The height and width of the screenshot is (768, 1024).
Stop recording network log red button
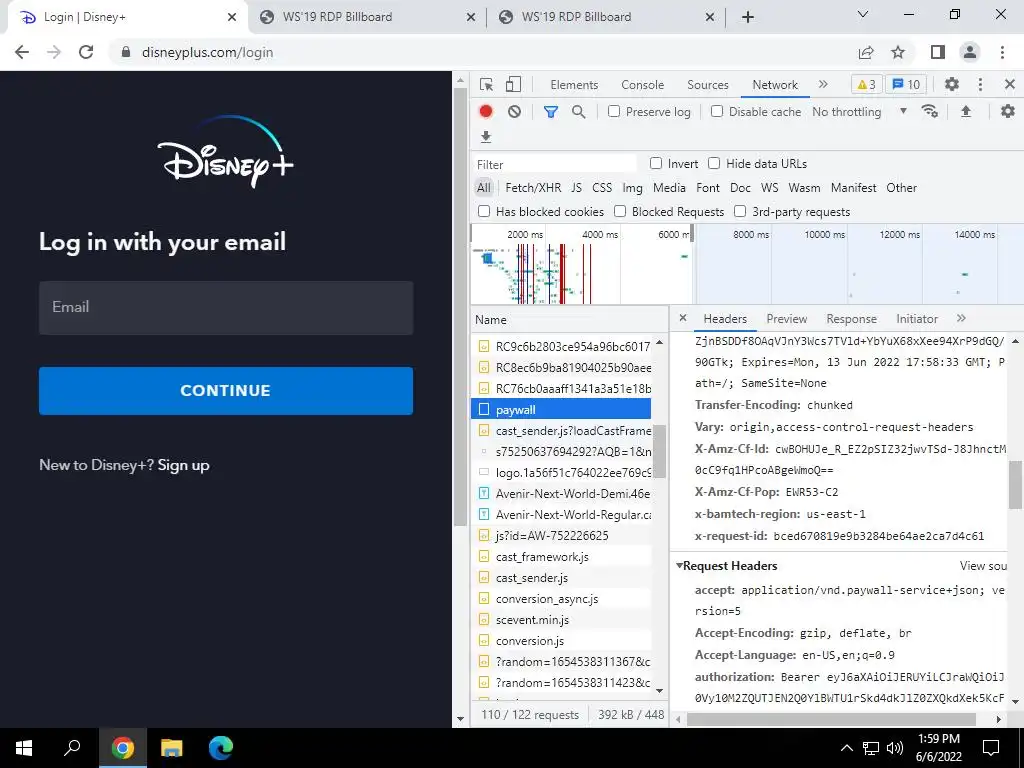click(486, 112)
